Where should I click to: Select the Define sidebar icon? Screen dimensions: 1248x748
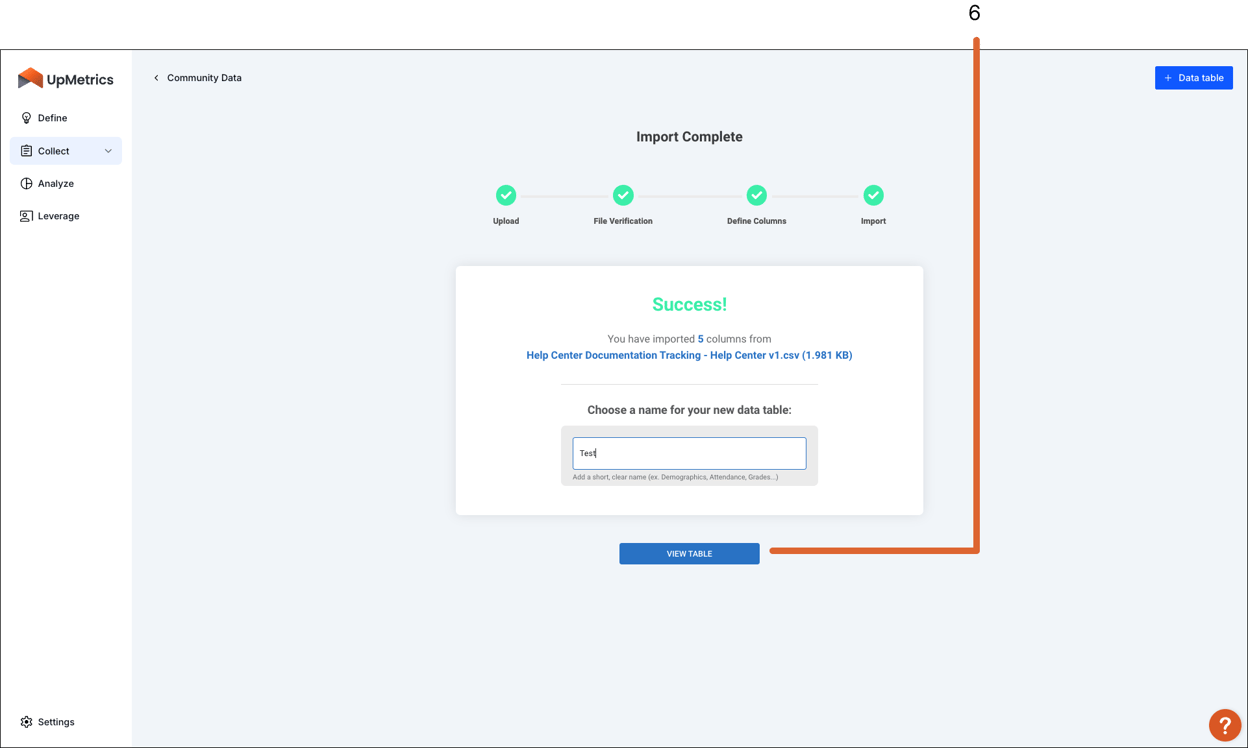(24, 118)
